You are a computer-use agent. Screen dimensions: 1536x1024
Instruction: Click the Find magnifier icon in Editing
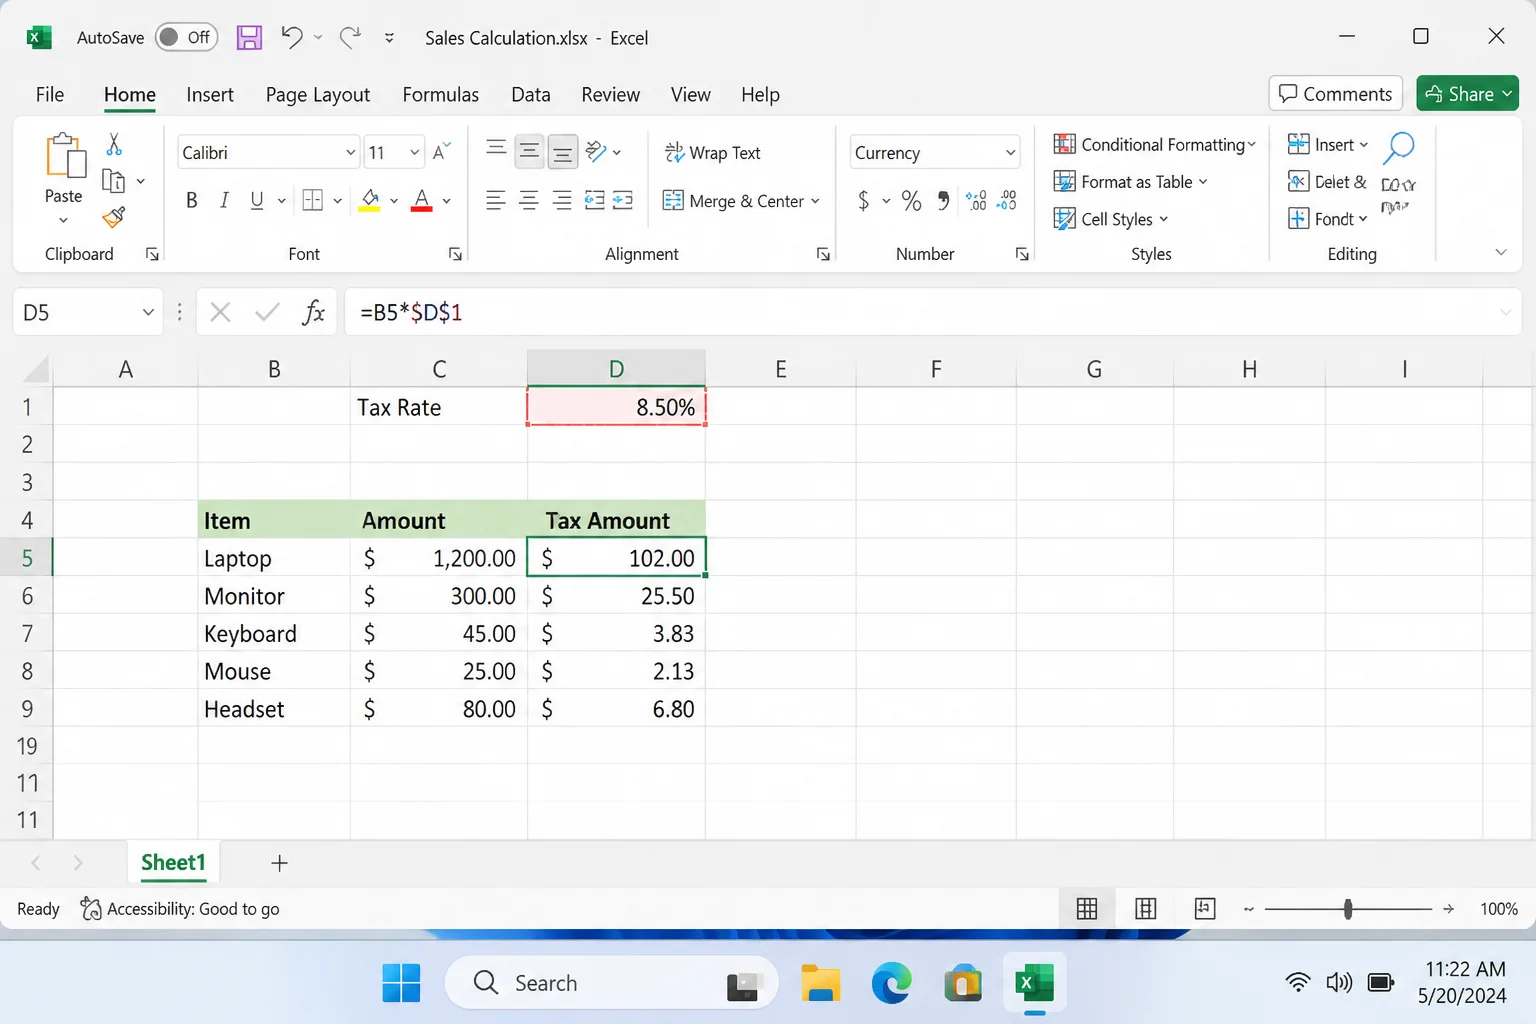(1398, 148)
